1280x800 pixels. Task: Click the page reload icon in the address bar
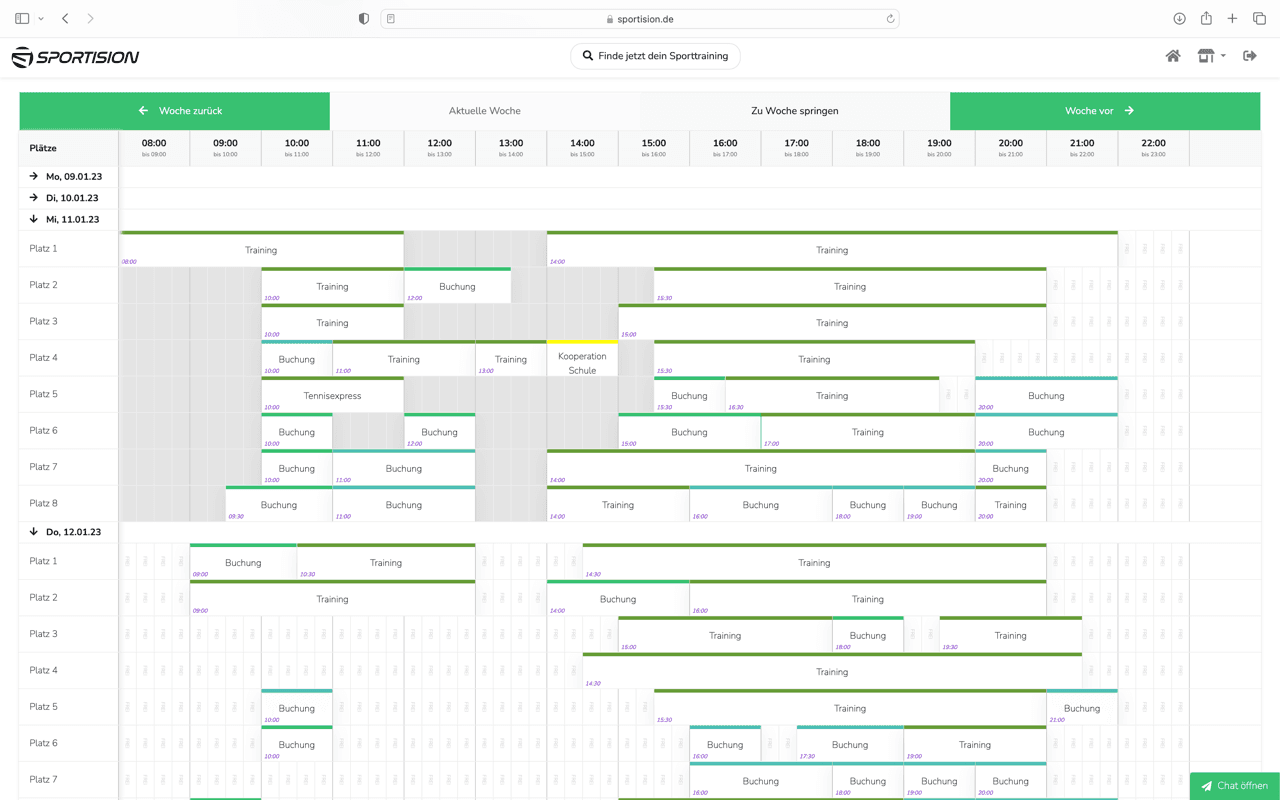pyautogui.click(x=890, y=19)
